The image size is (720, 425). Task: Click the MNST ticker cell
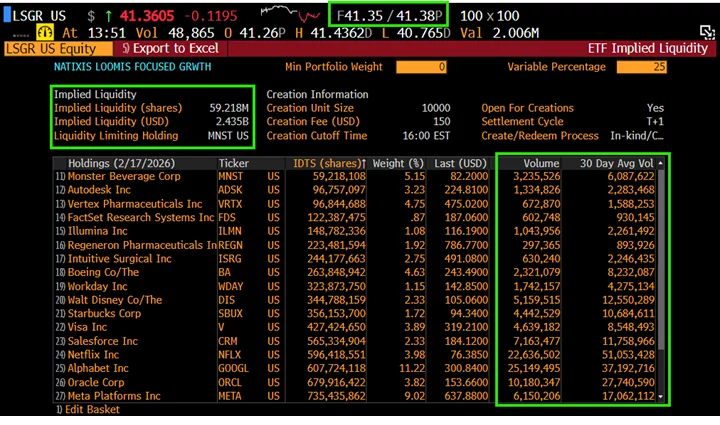pyautogui.click(x=231, y=177)
